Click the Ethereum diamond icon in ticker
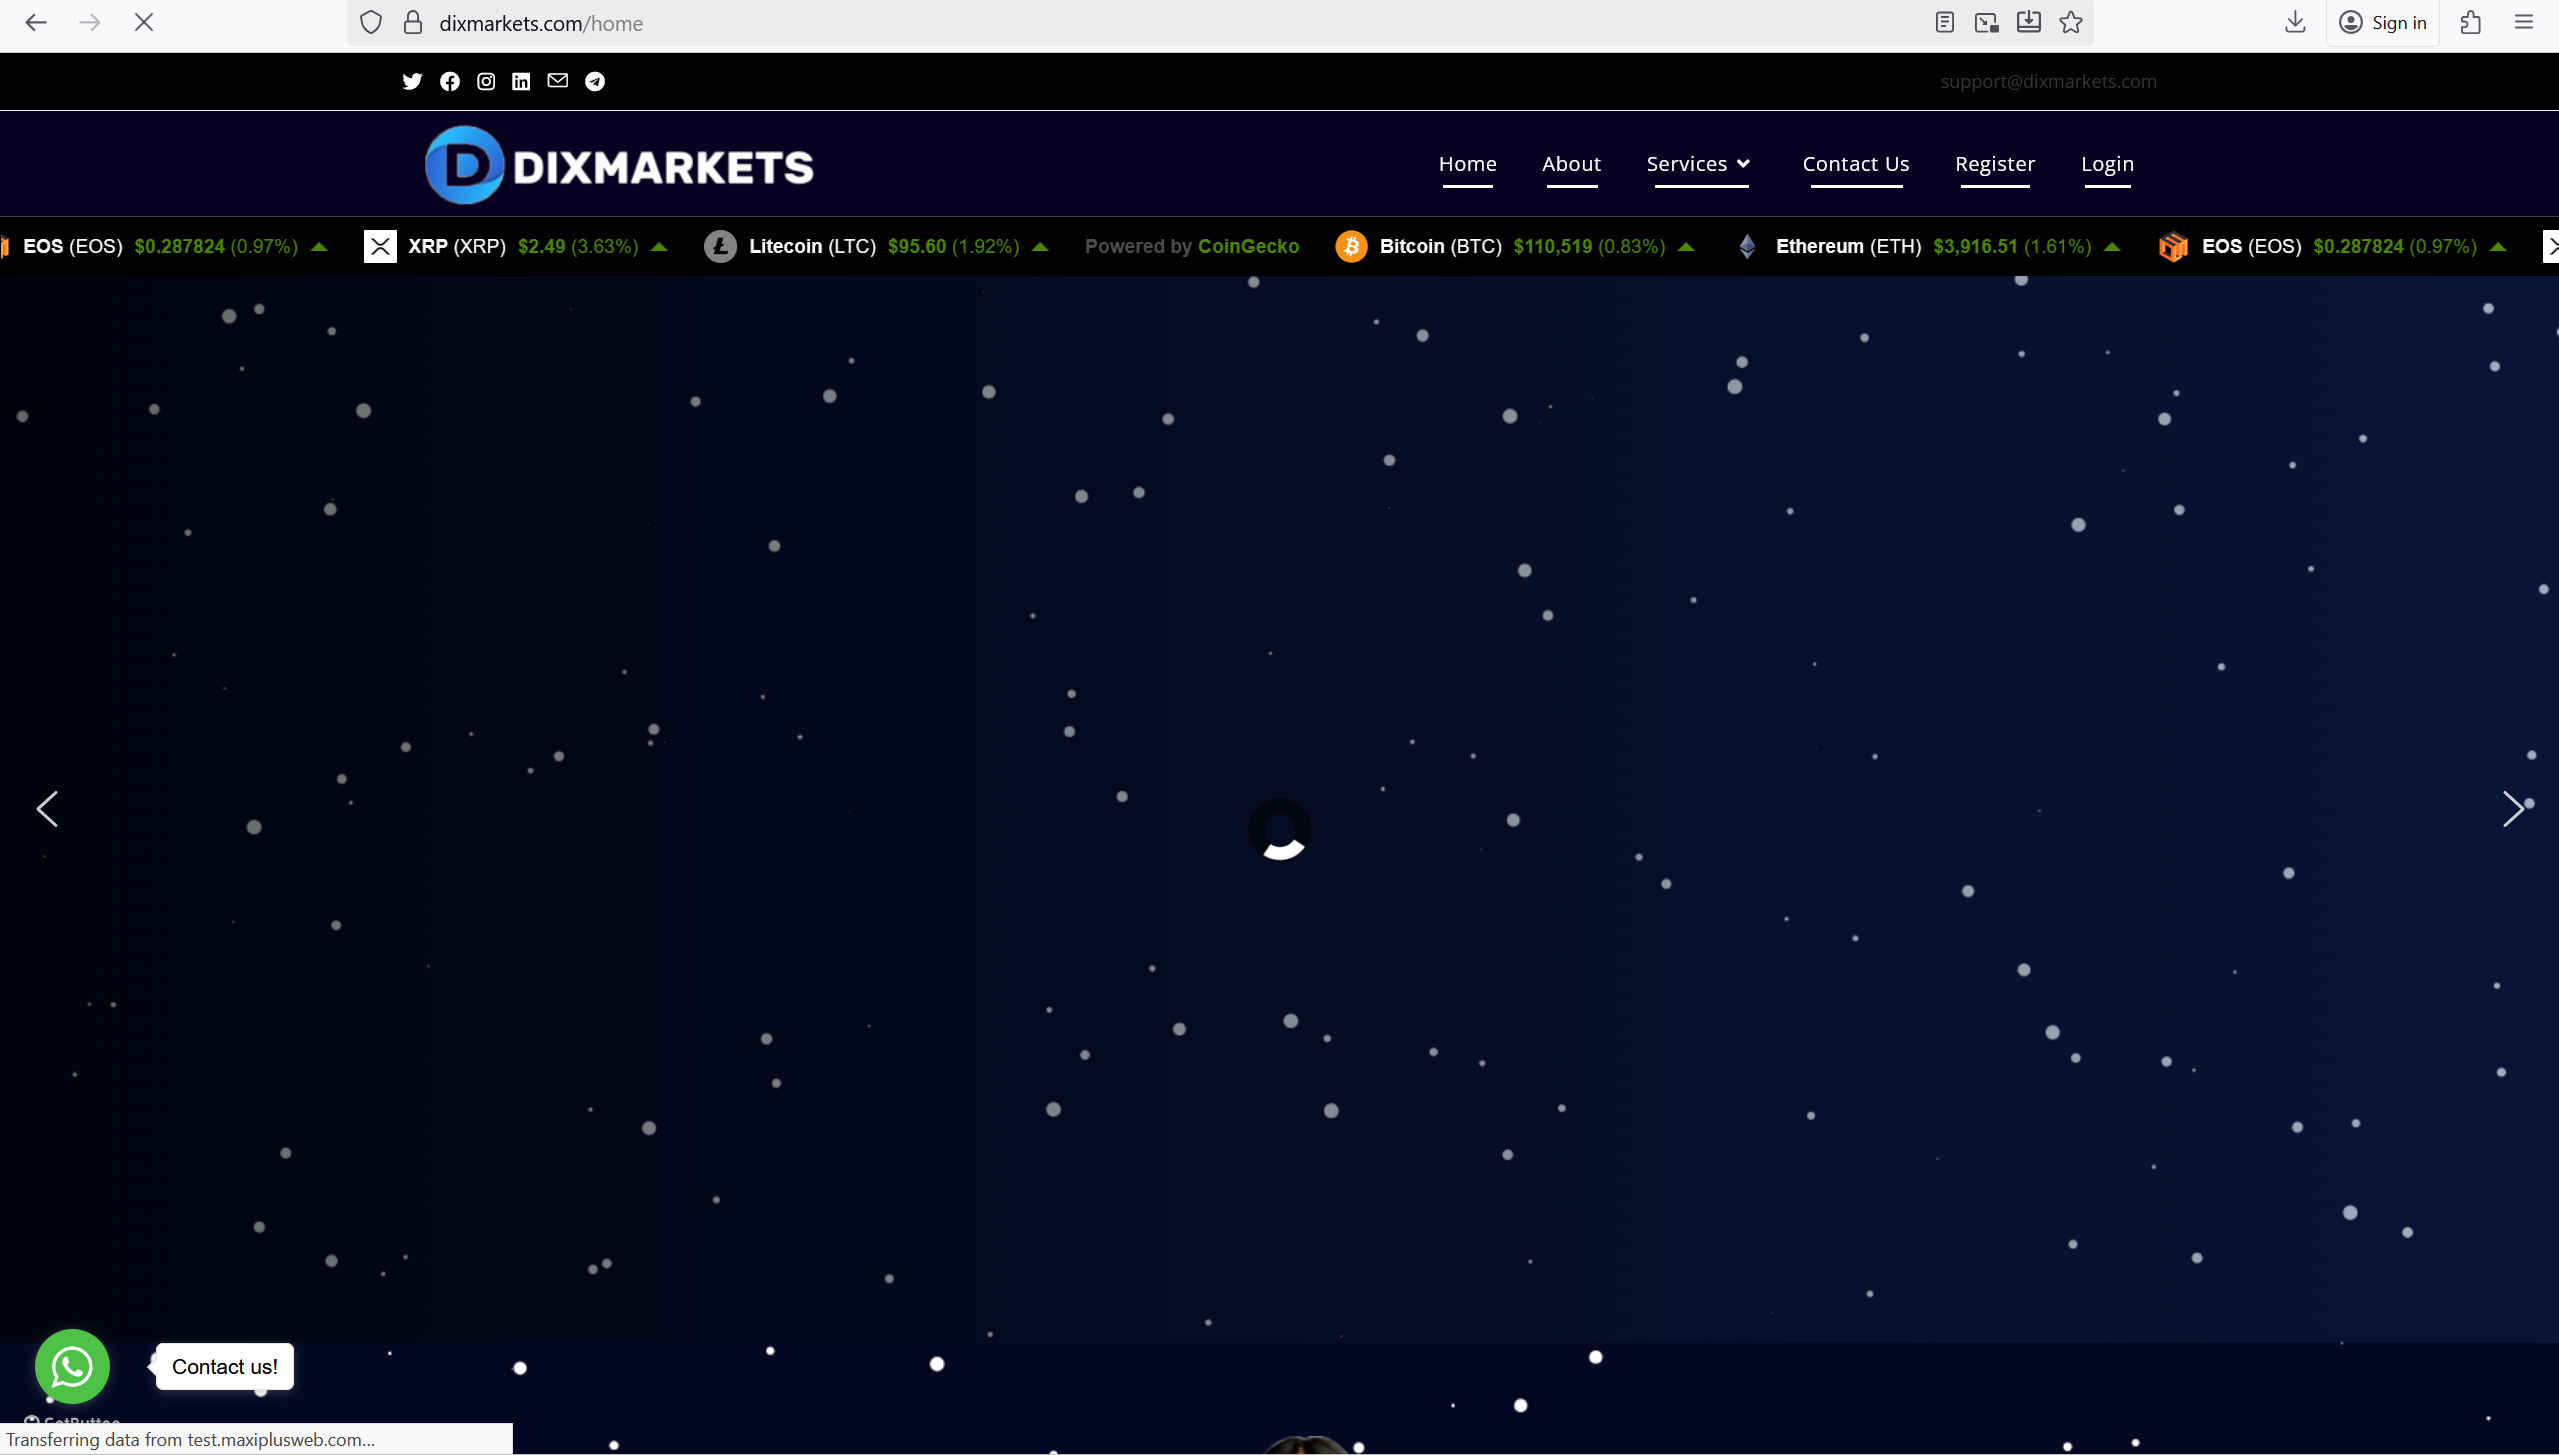Screen dimensions: 2559x1455 pos(1747,246)
